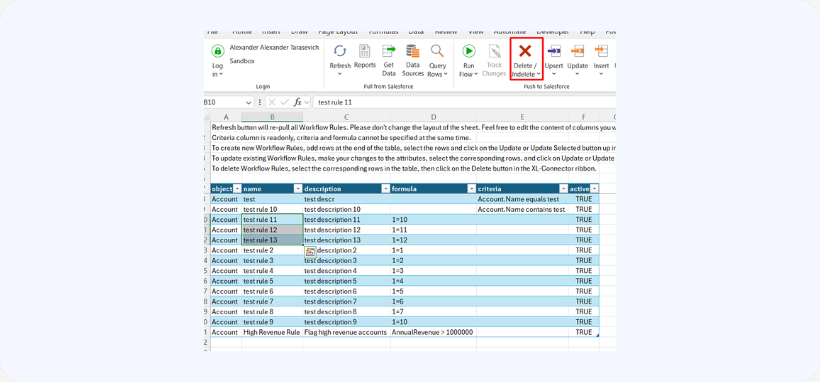Viewport: 820px width, 382px height.
Task: Select column A header
Action: click(x=226, y=117)
